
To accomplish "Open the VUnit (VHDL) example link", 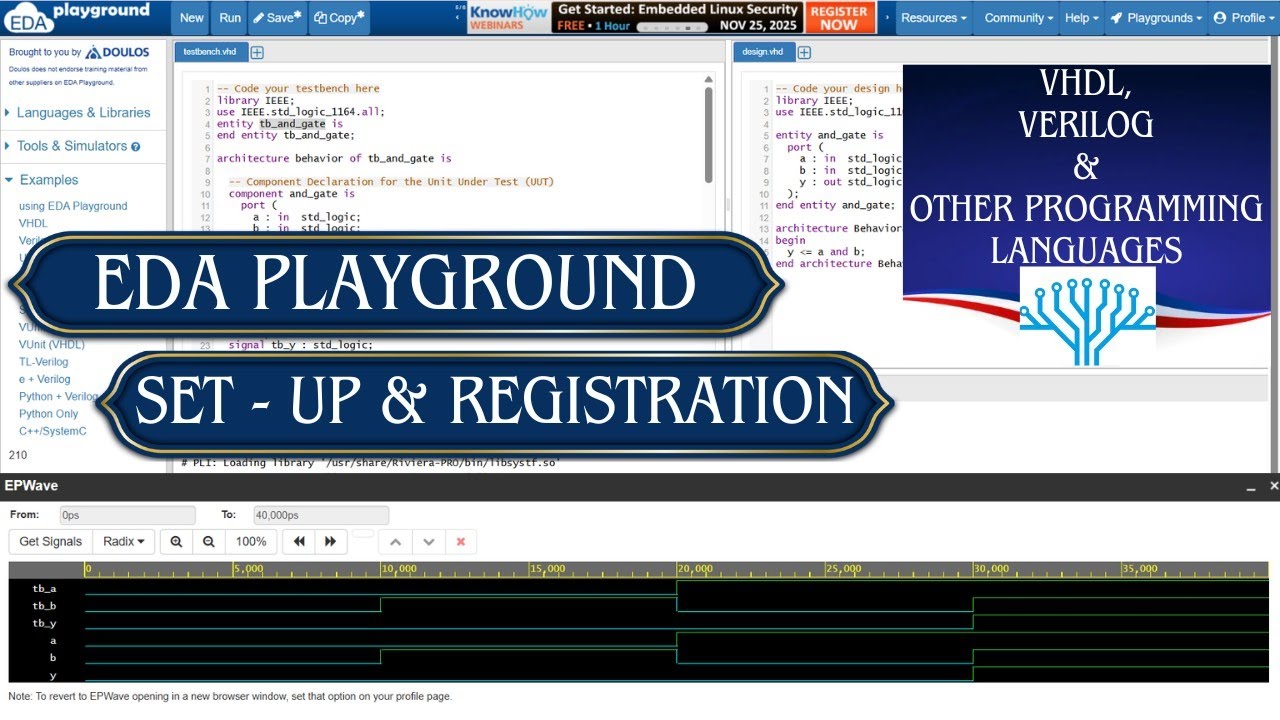I will point(52,344).
